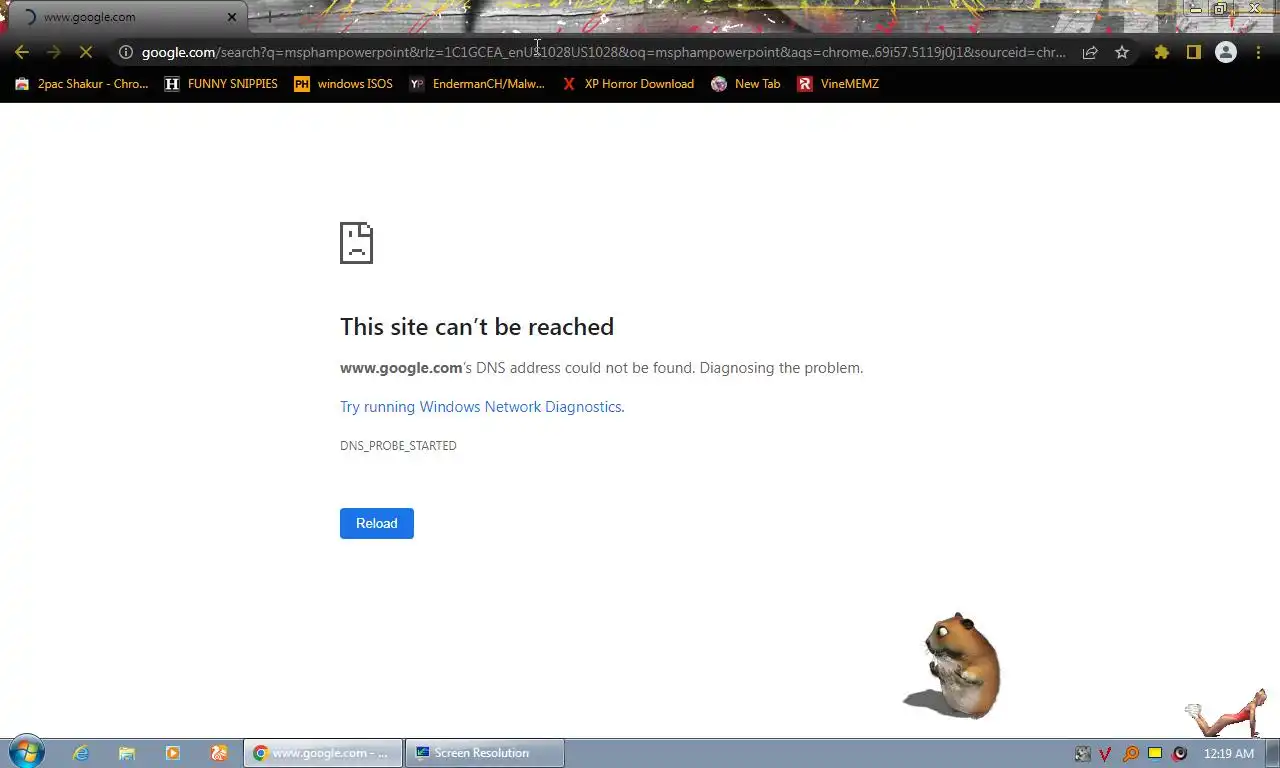The width and height of the screenshot is (1280, 768).
Task: Open Windows Explorer from taskbar
Action: (127, 753)
